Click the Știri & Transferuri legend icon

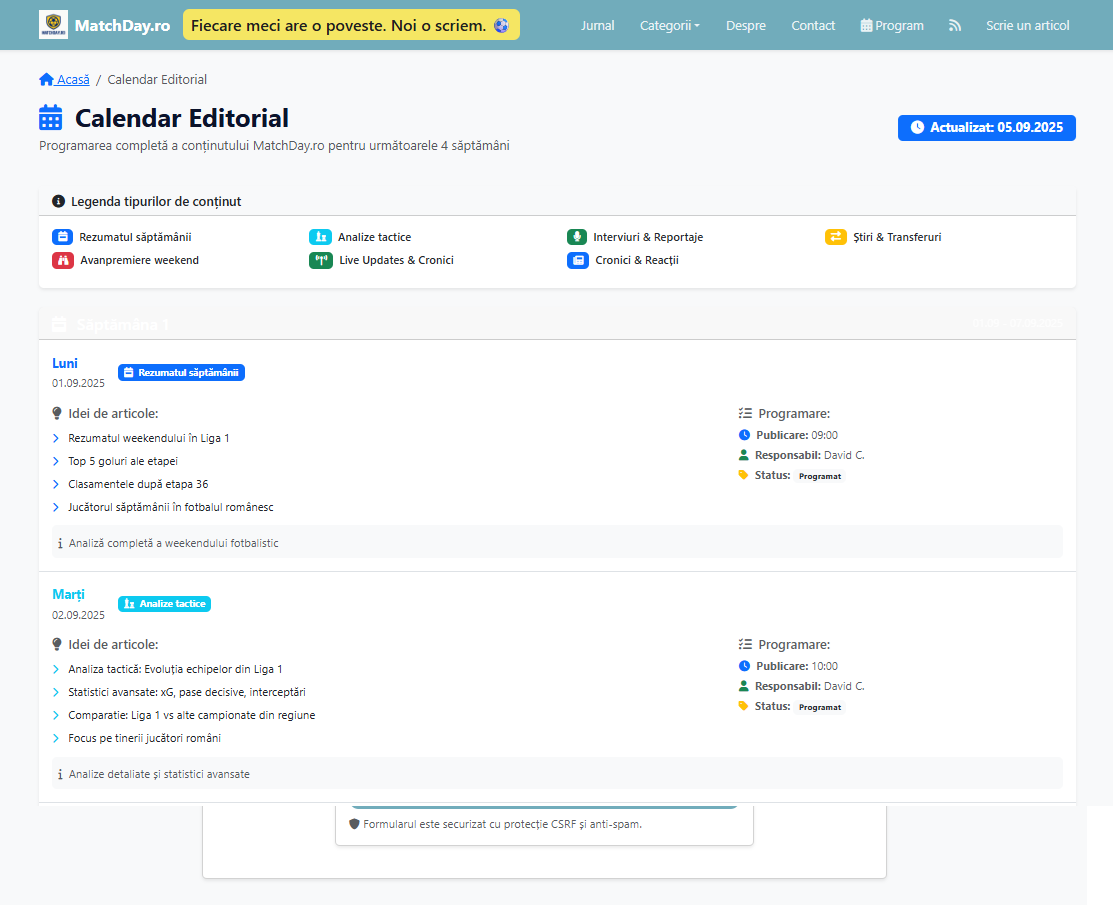835,237
